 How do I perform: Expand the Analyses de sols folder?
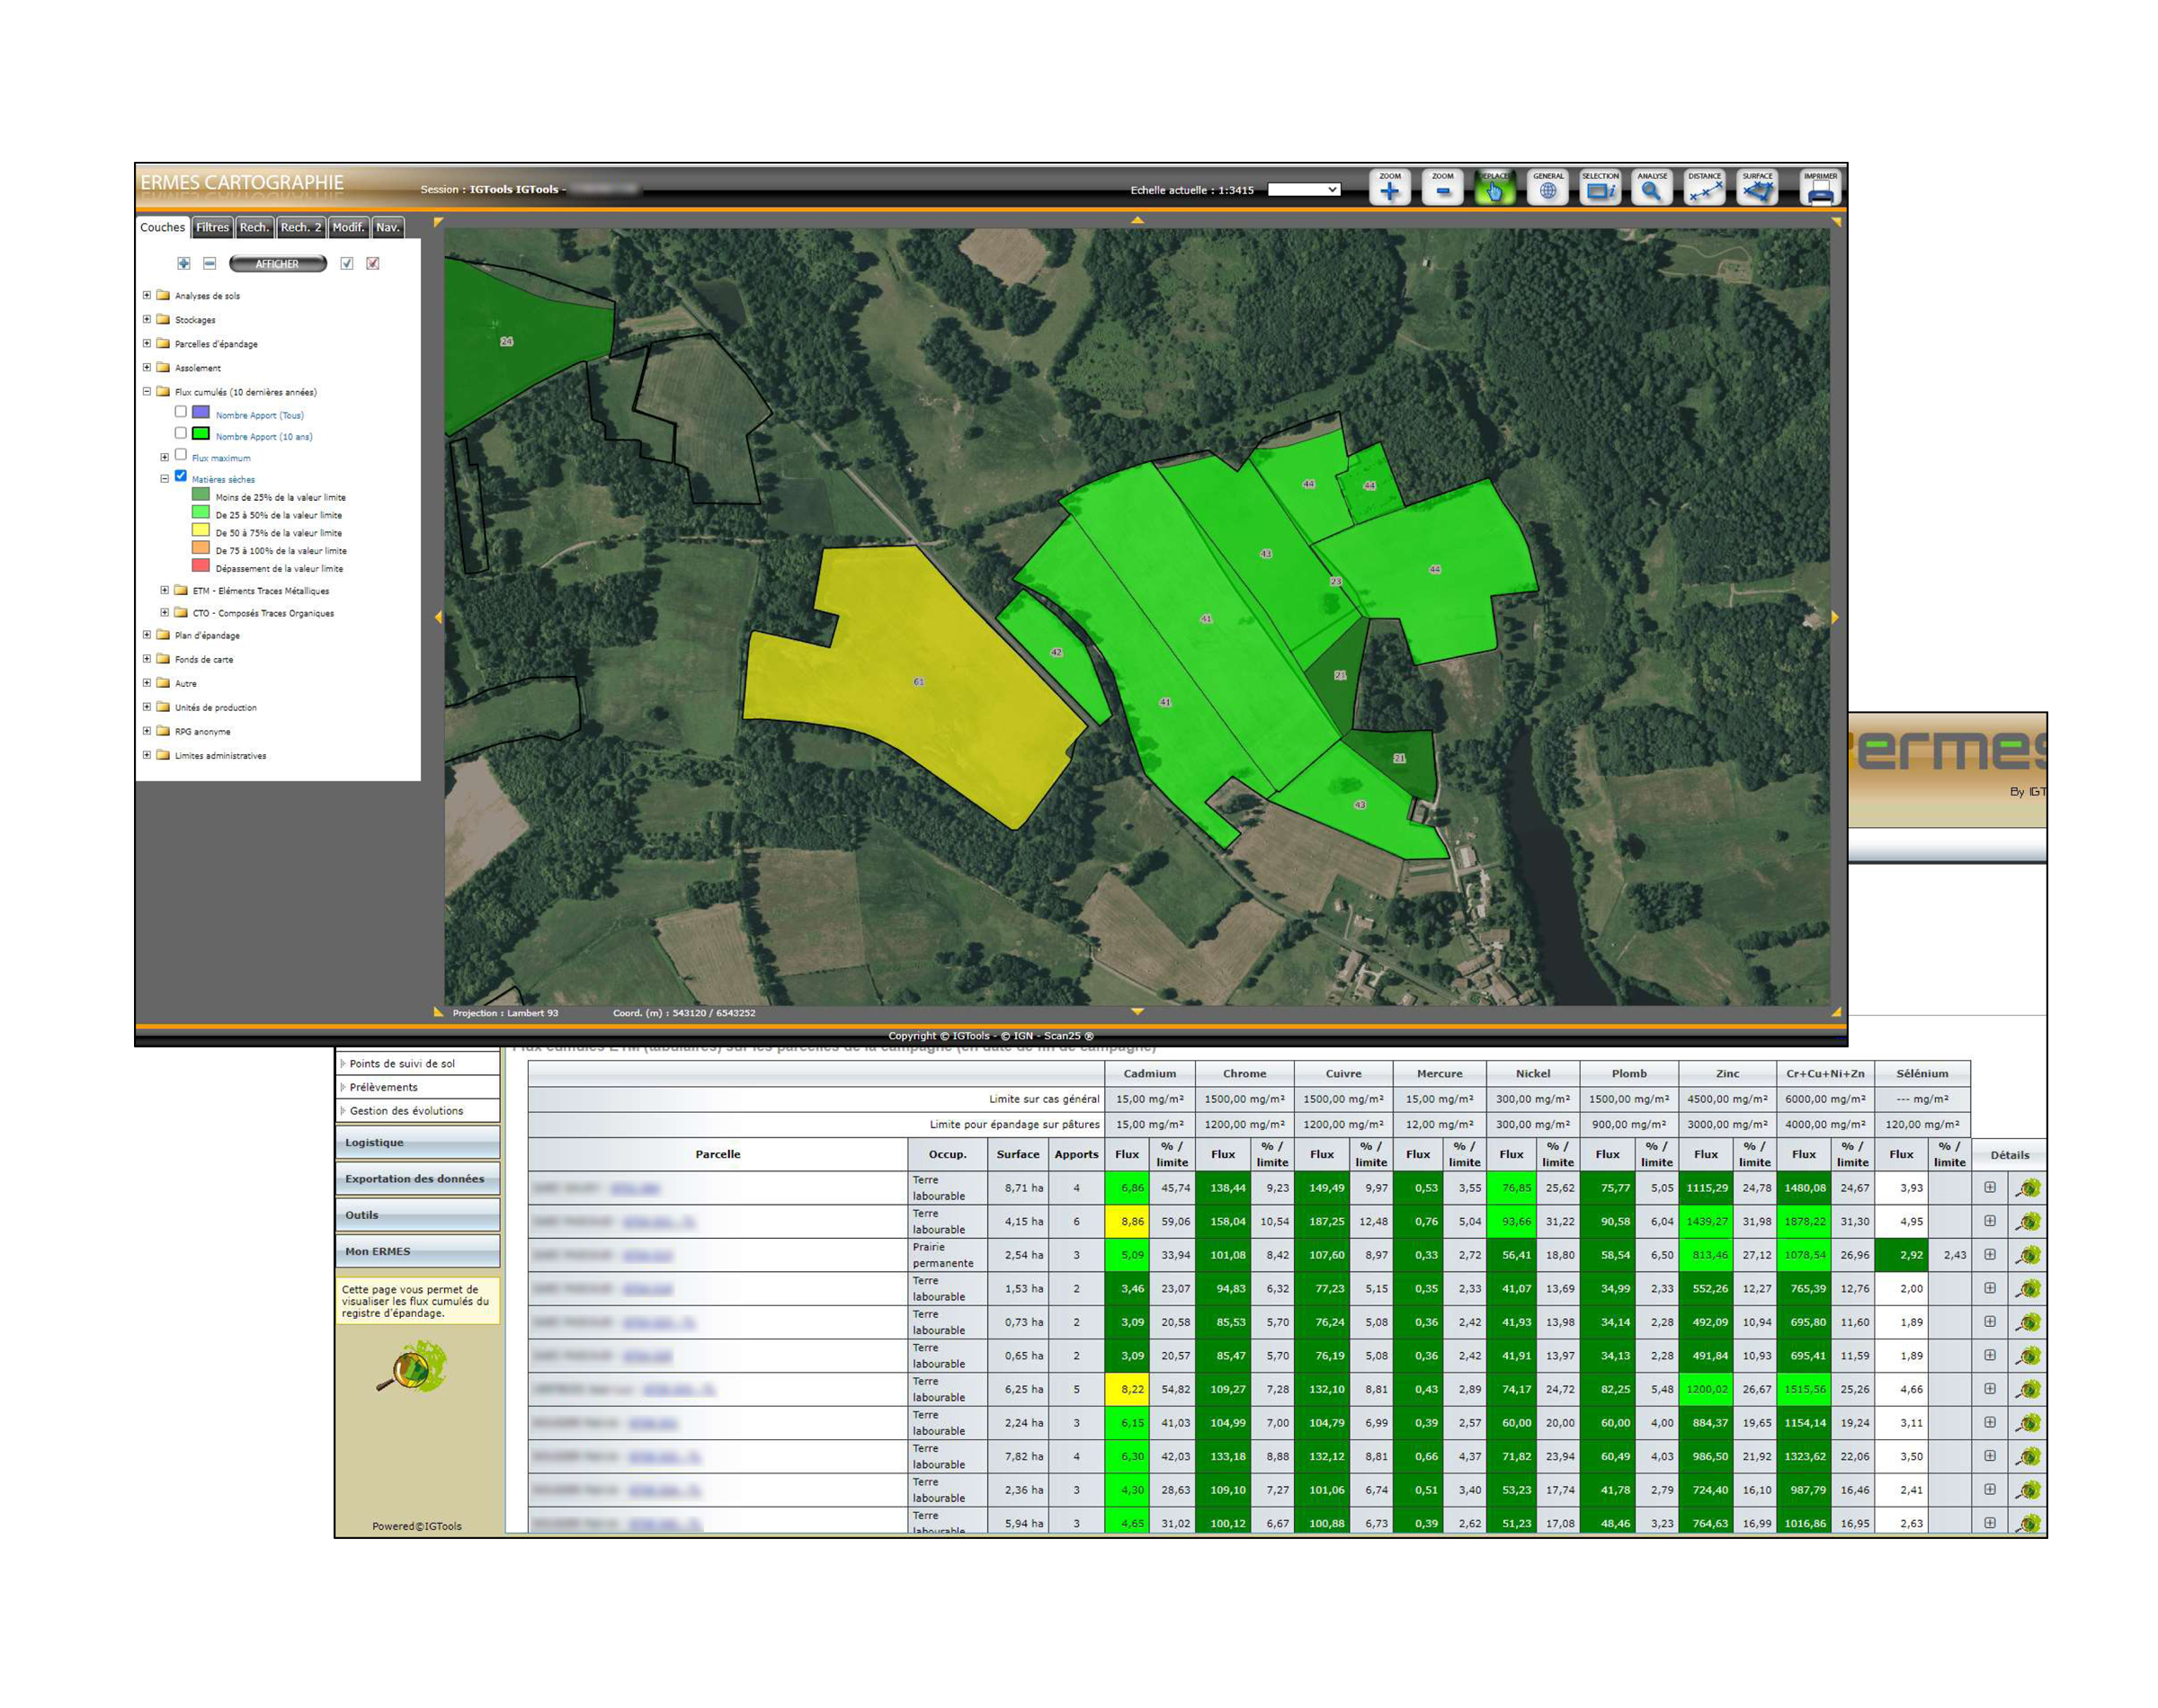click(x=147, y=295)
